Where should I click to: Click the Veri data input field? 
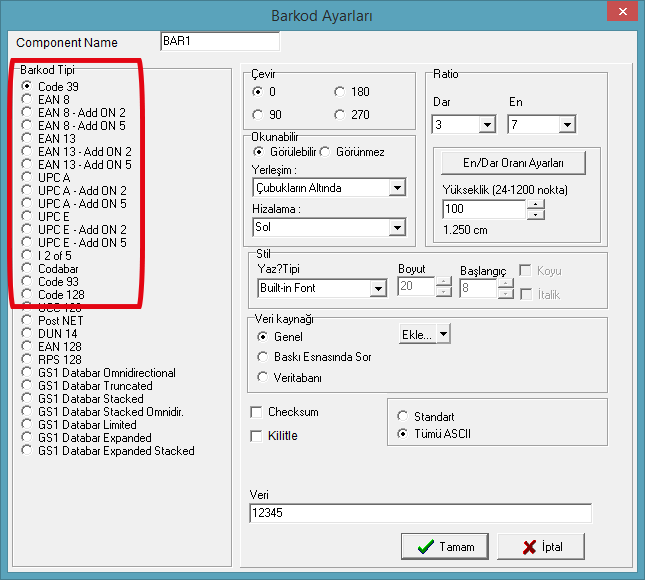(420, 513)
